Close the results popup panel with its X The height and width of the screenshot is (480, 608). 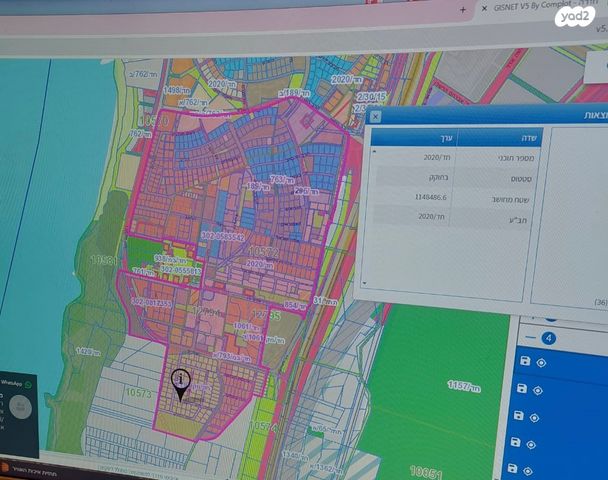pyautogui.click(x=375, y=117)
